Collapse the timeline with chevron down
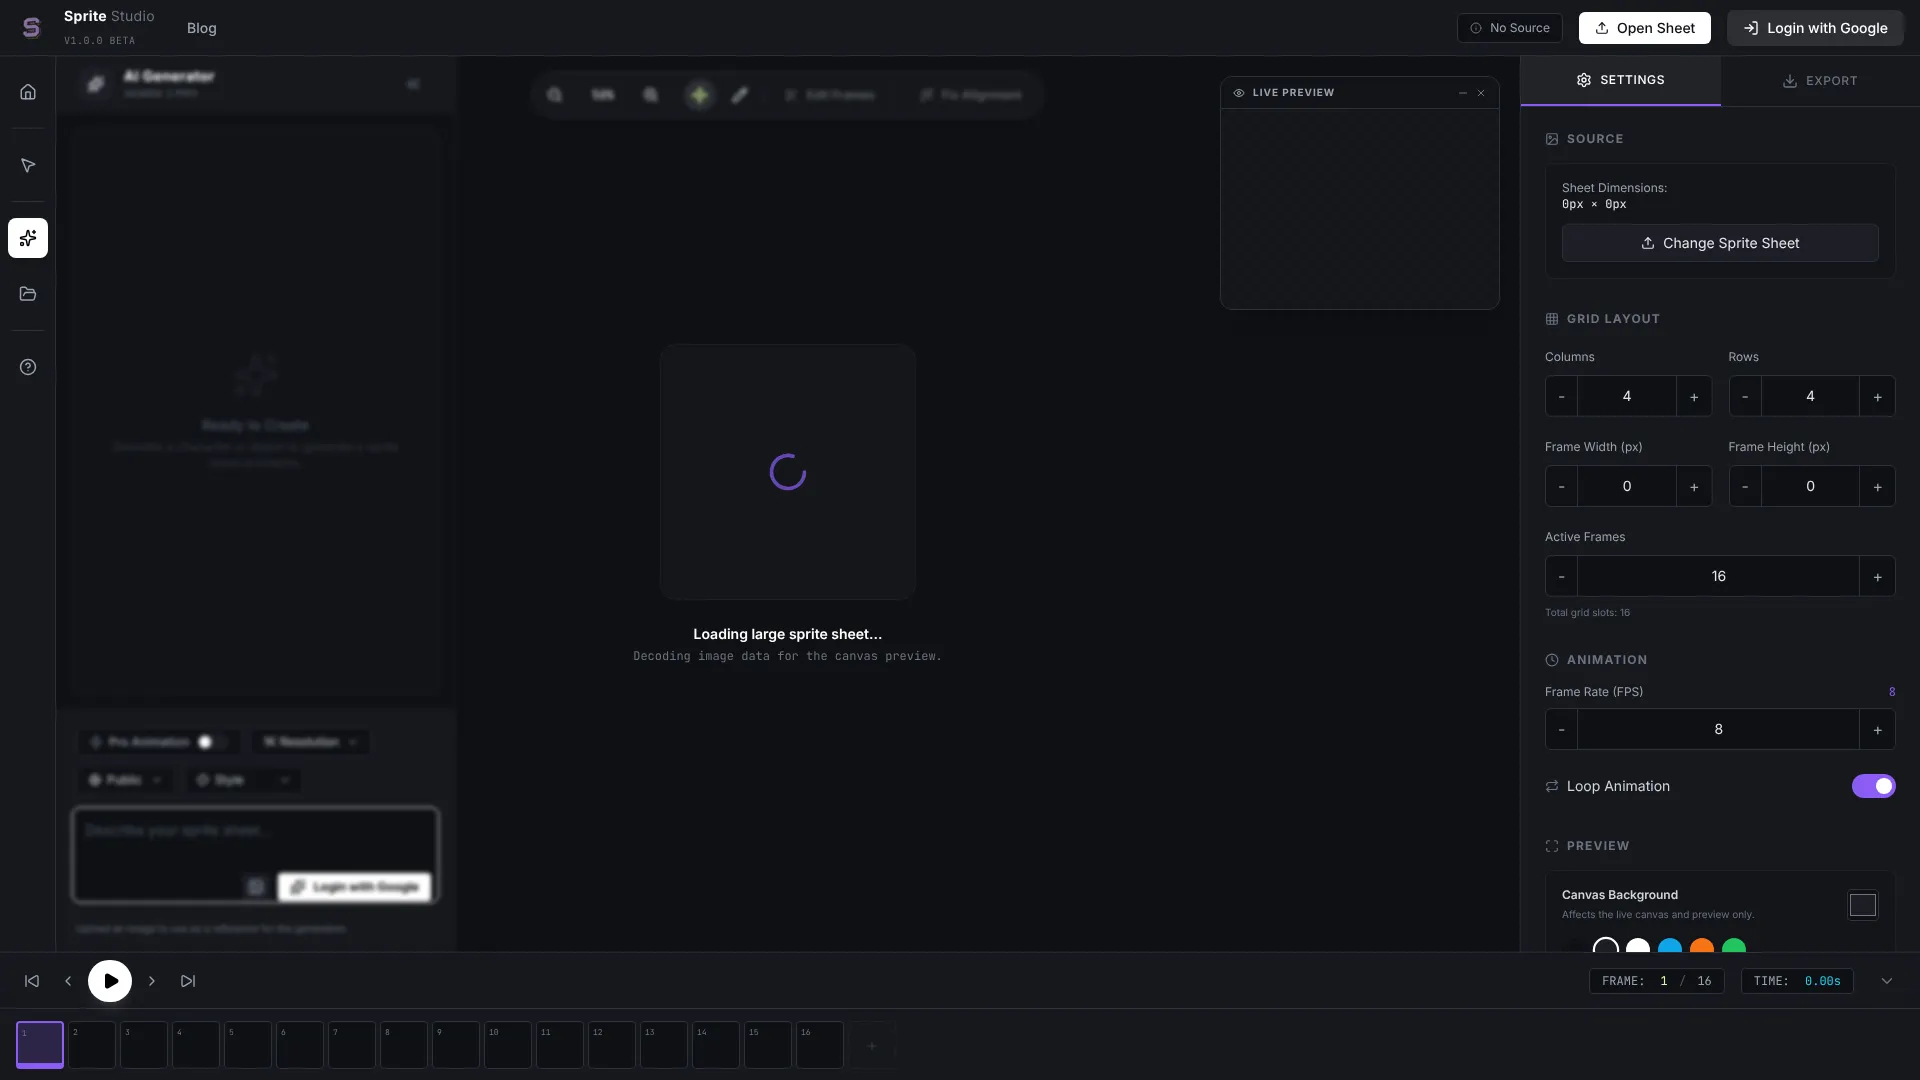 pyautogui.click(x=1887, y=981)
